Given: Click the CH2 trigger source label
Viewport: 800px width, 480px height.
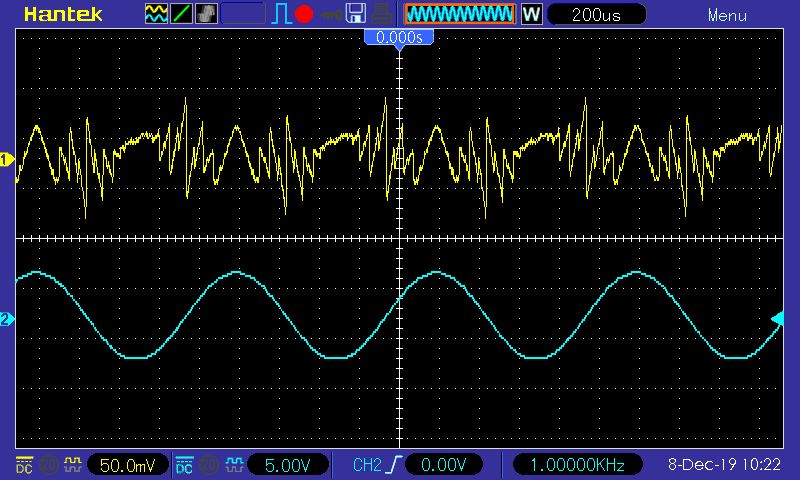Looking at the screenshot, I should click(x=367, y=465).
